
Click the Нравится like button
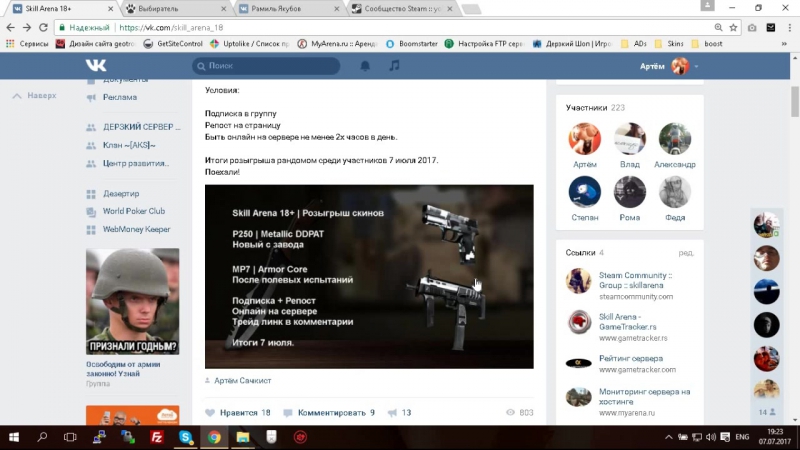238,413
